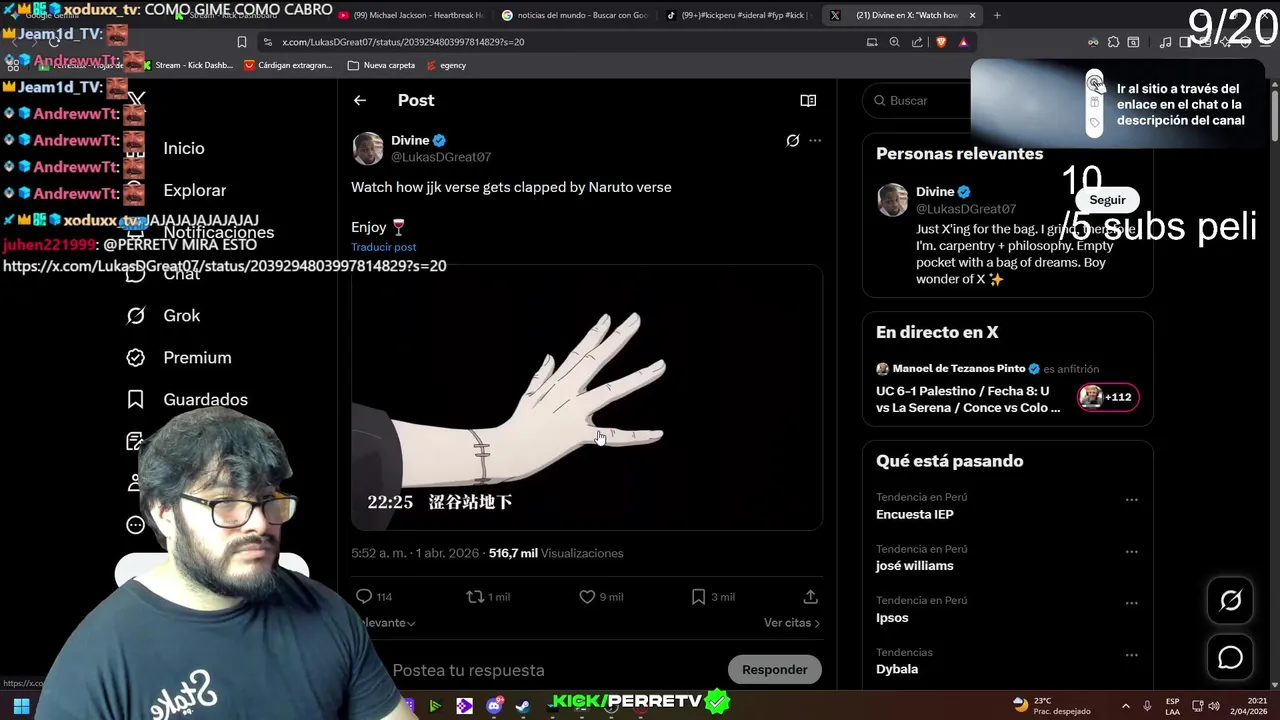Open options for the Encuesta IEP trend
This screenshot has height=720, width=1280.
[1131, 499]
